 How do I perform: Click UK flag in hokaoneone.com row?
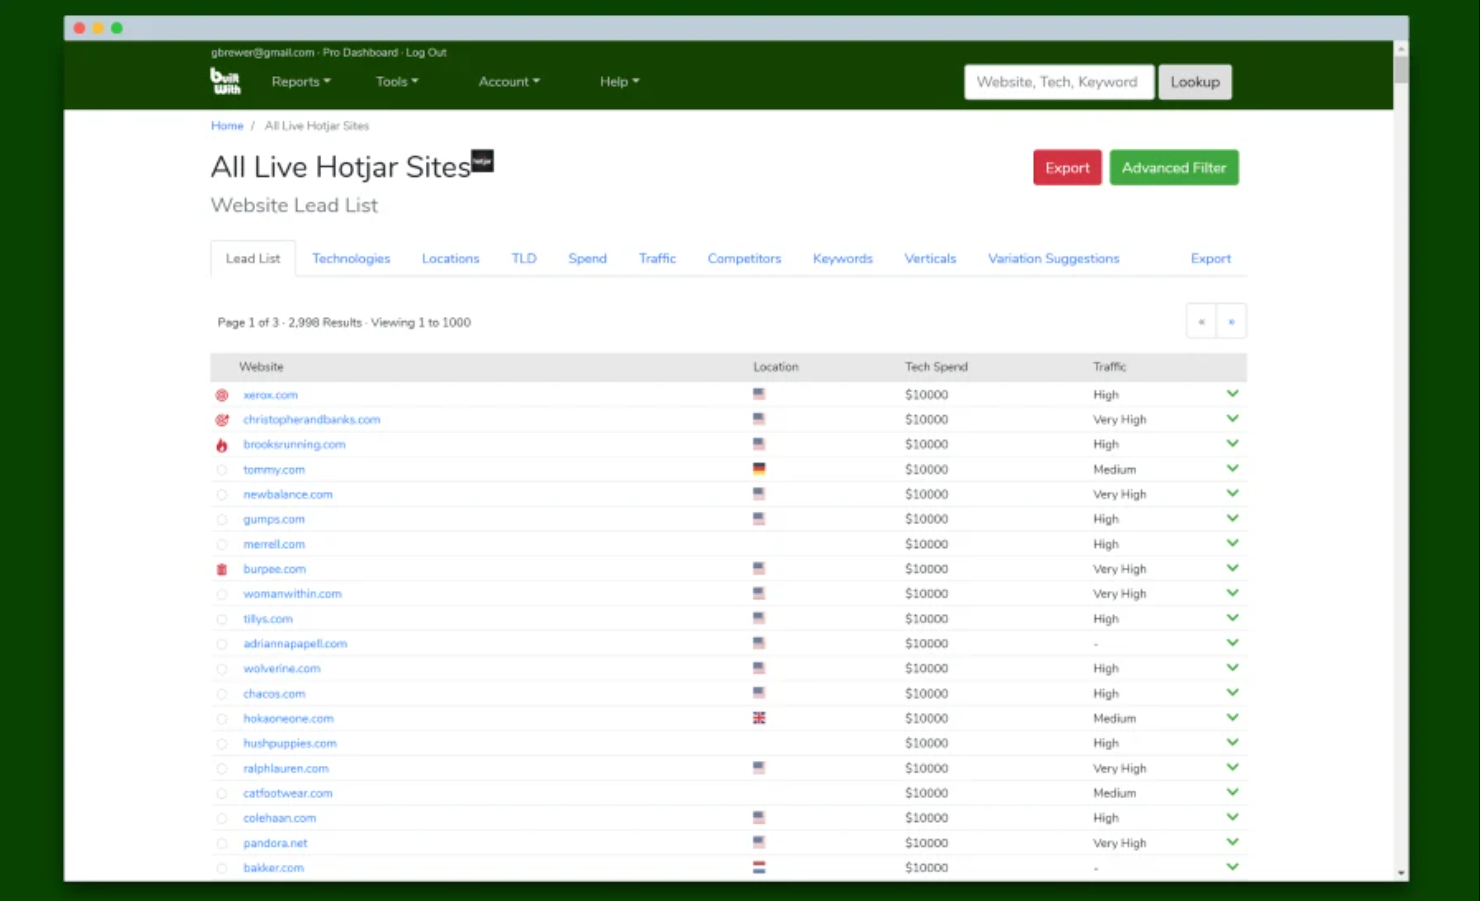(x=759, y=718)
